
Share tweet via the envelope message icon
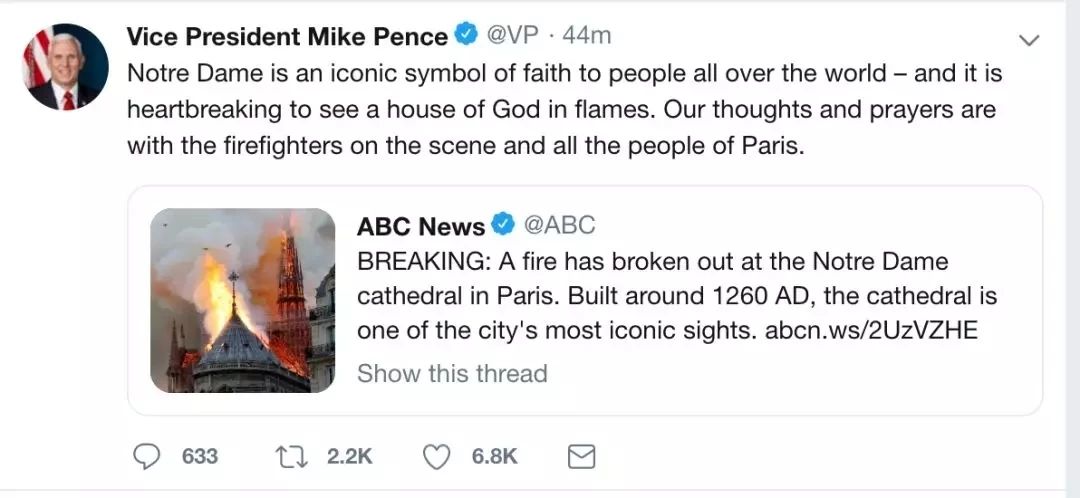tap(581, 456)
